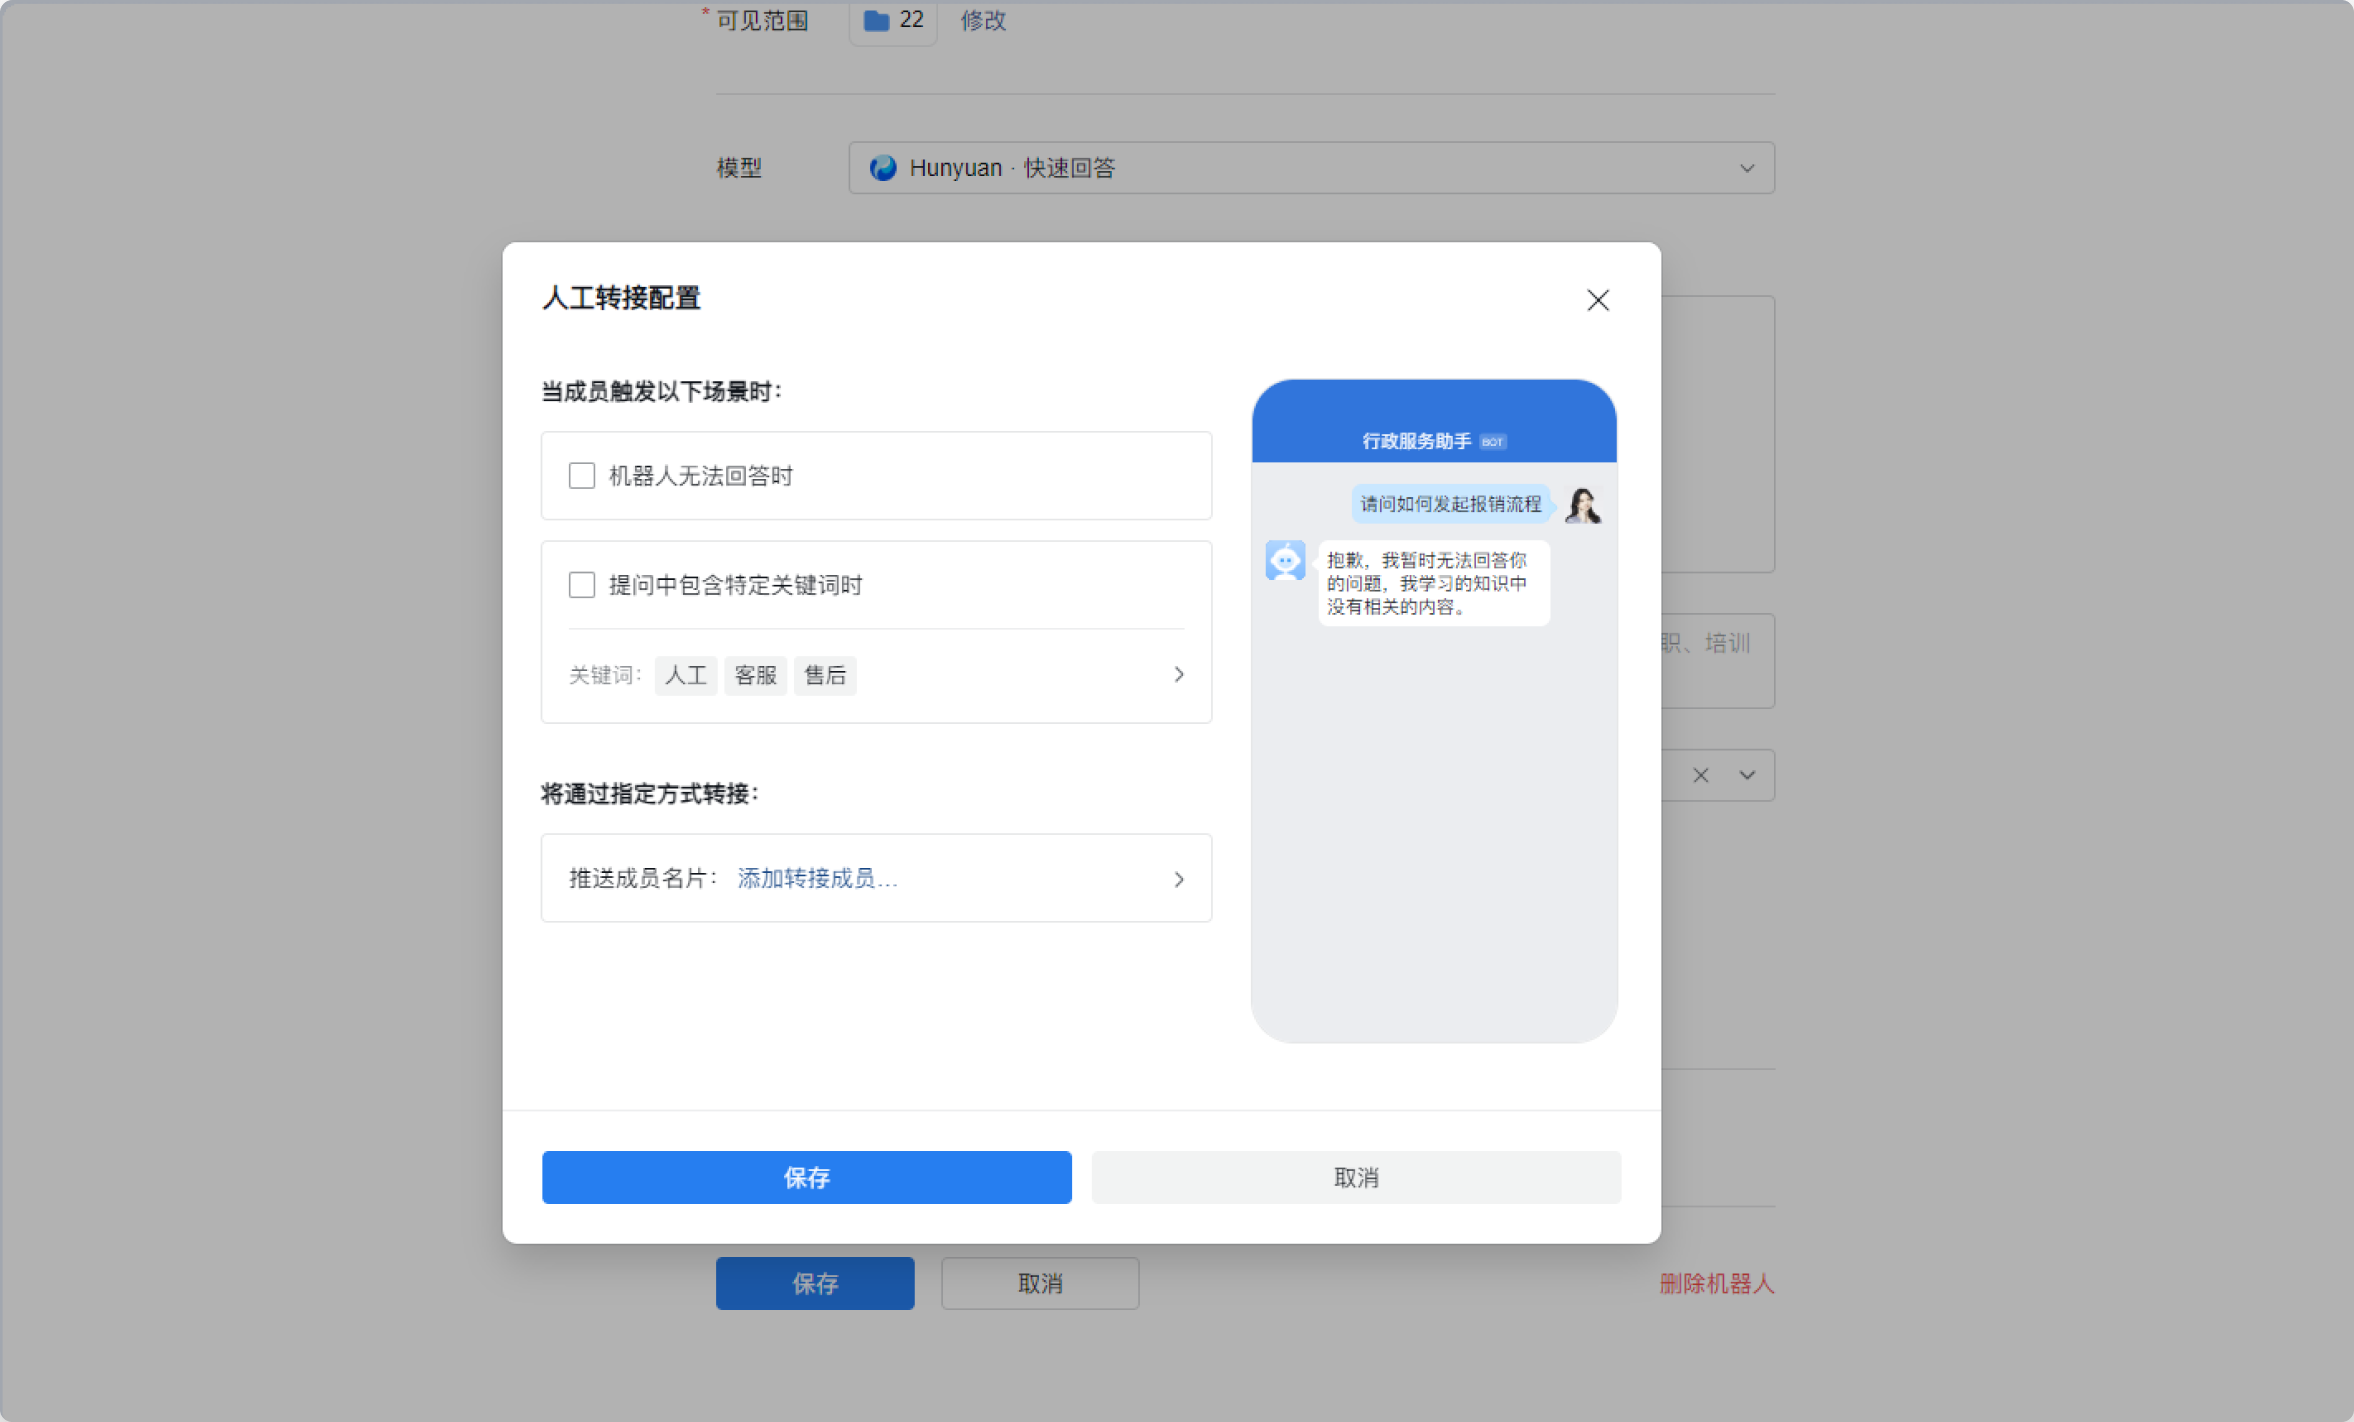
Task: Click the 人工 keyword tag
Action: coord(686,676)
